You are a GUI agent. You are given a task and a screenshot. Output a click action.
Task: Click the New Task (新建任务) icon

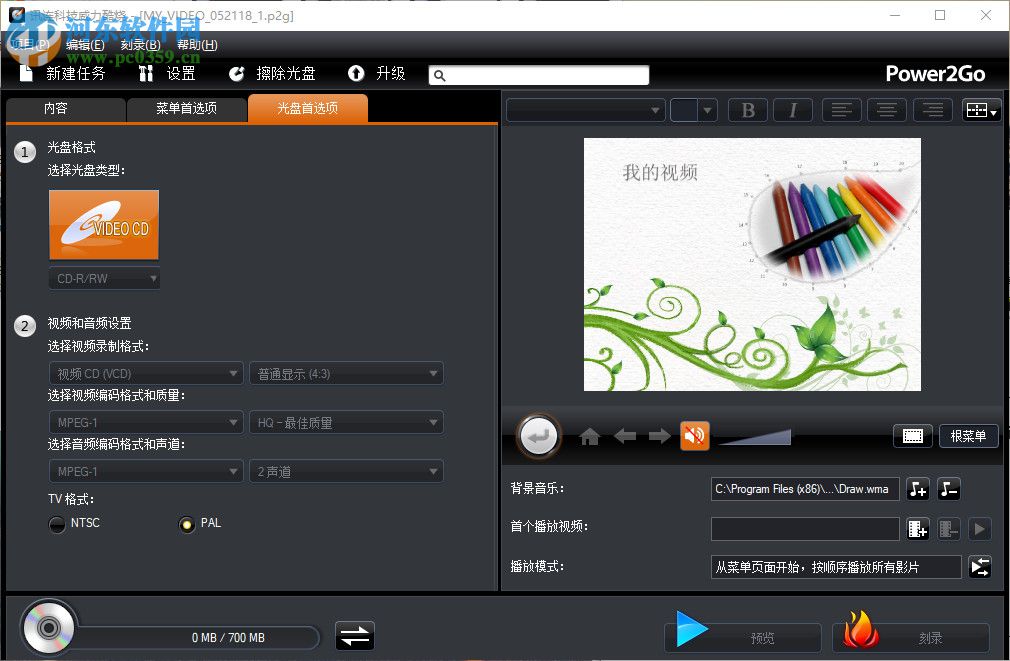coord(26,73)
